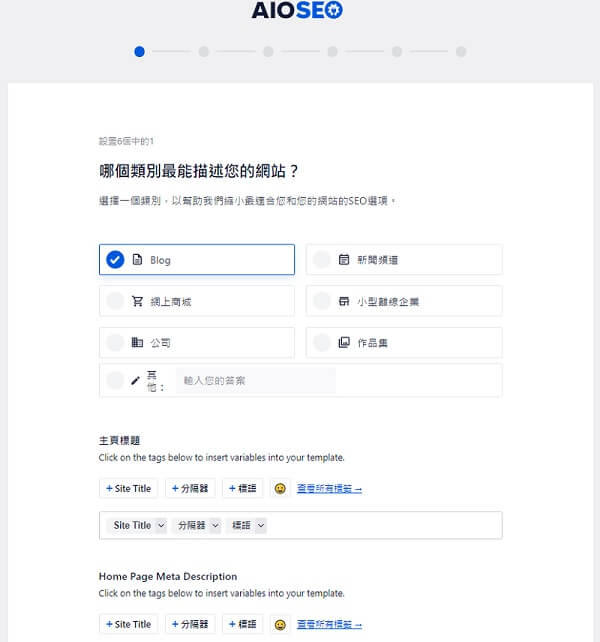Open 查看所有標籤 link under Meta Description
The image size is (600, 642).
[329, 624]
